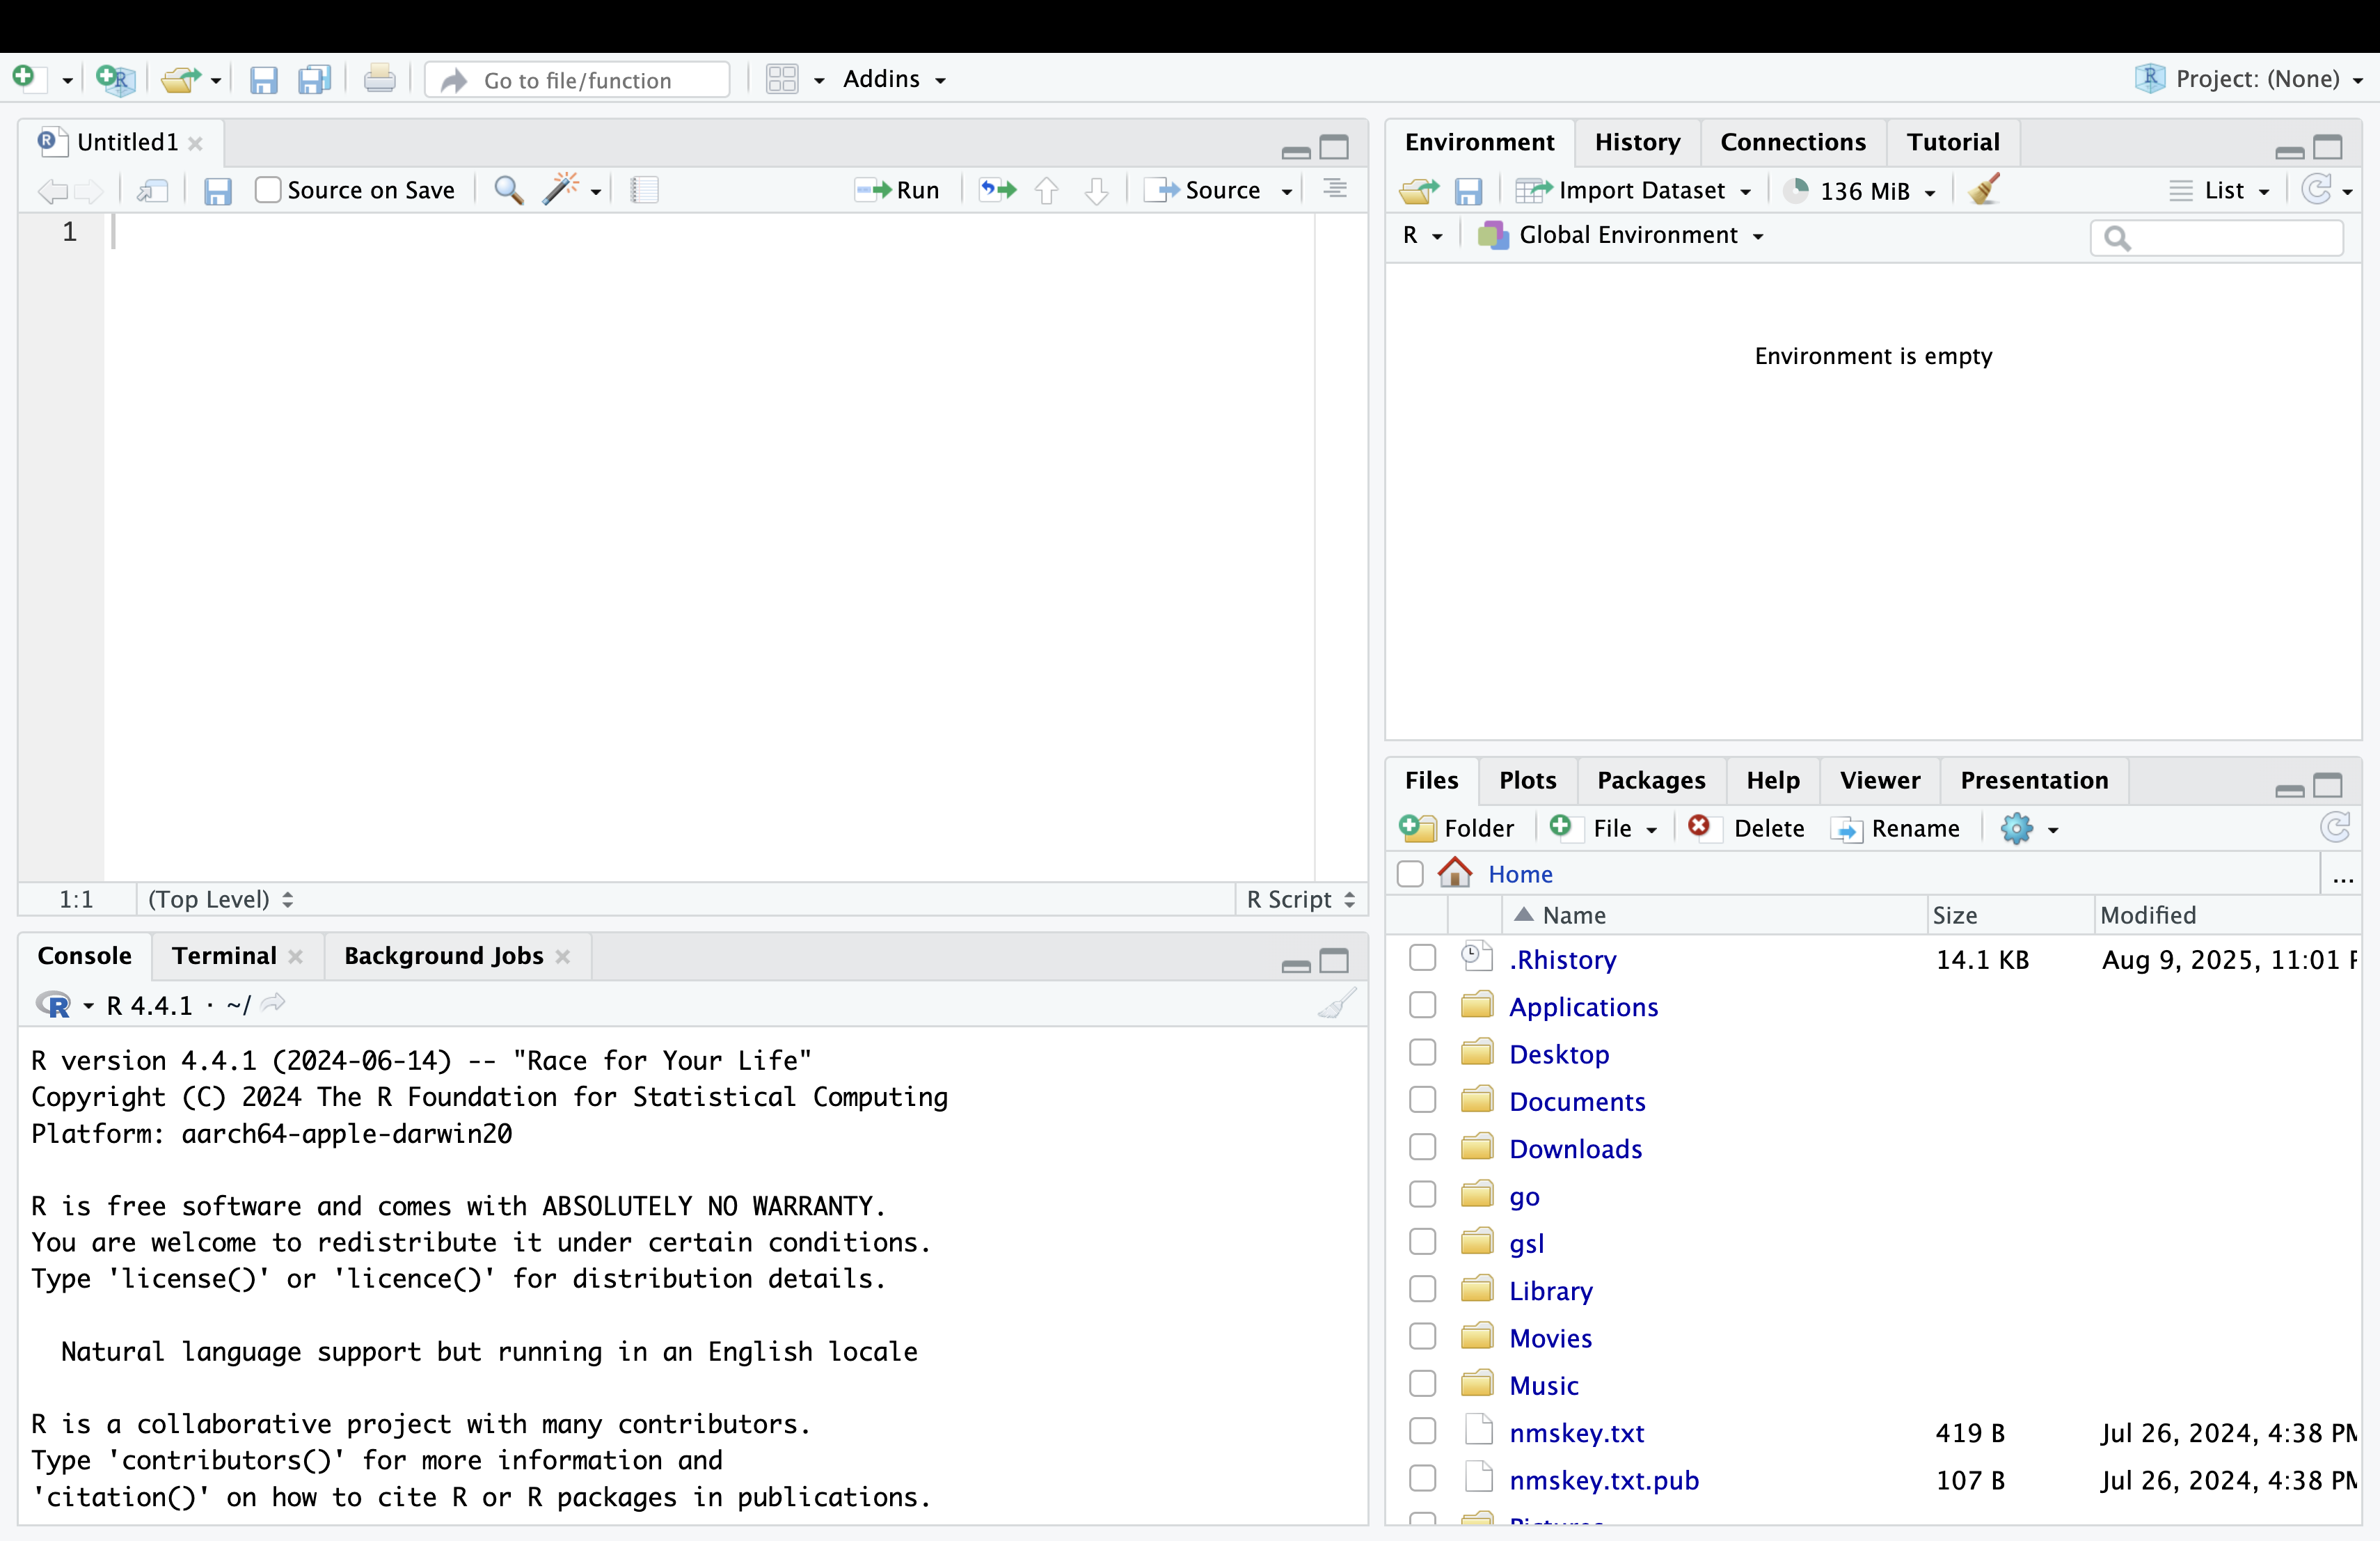
Task: Click the New File plus icon
Action: (x=24, y=78)
